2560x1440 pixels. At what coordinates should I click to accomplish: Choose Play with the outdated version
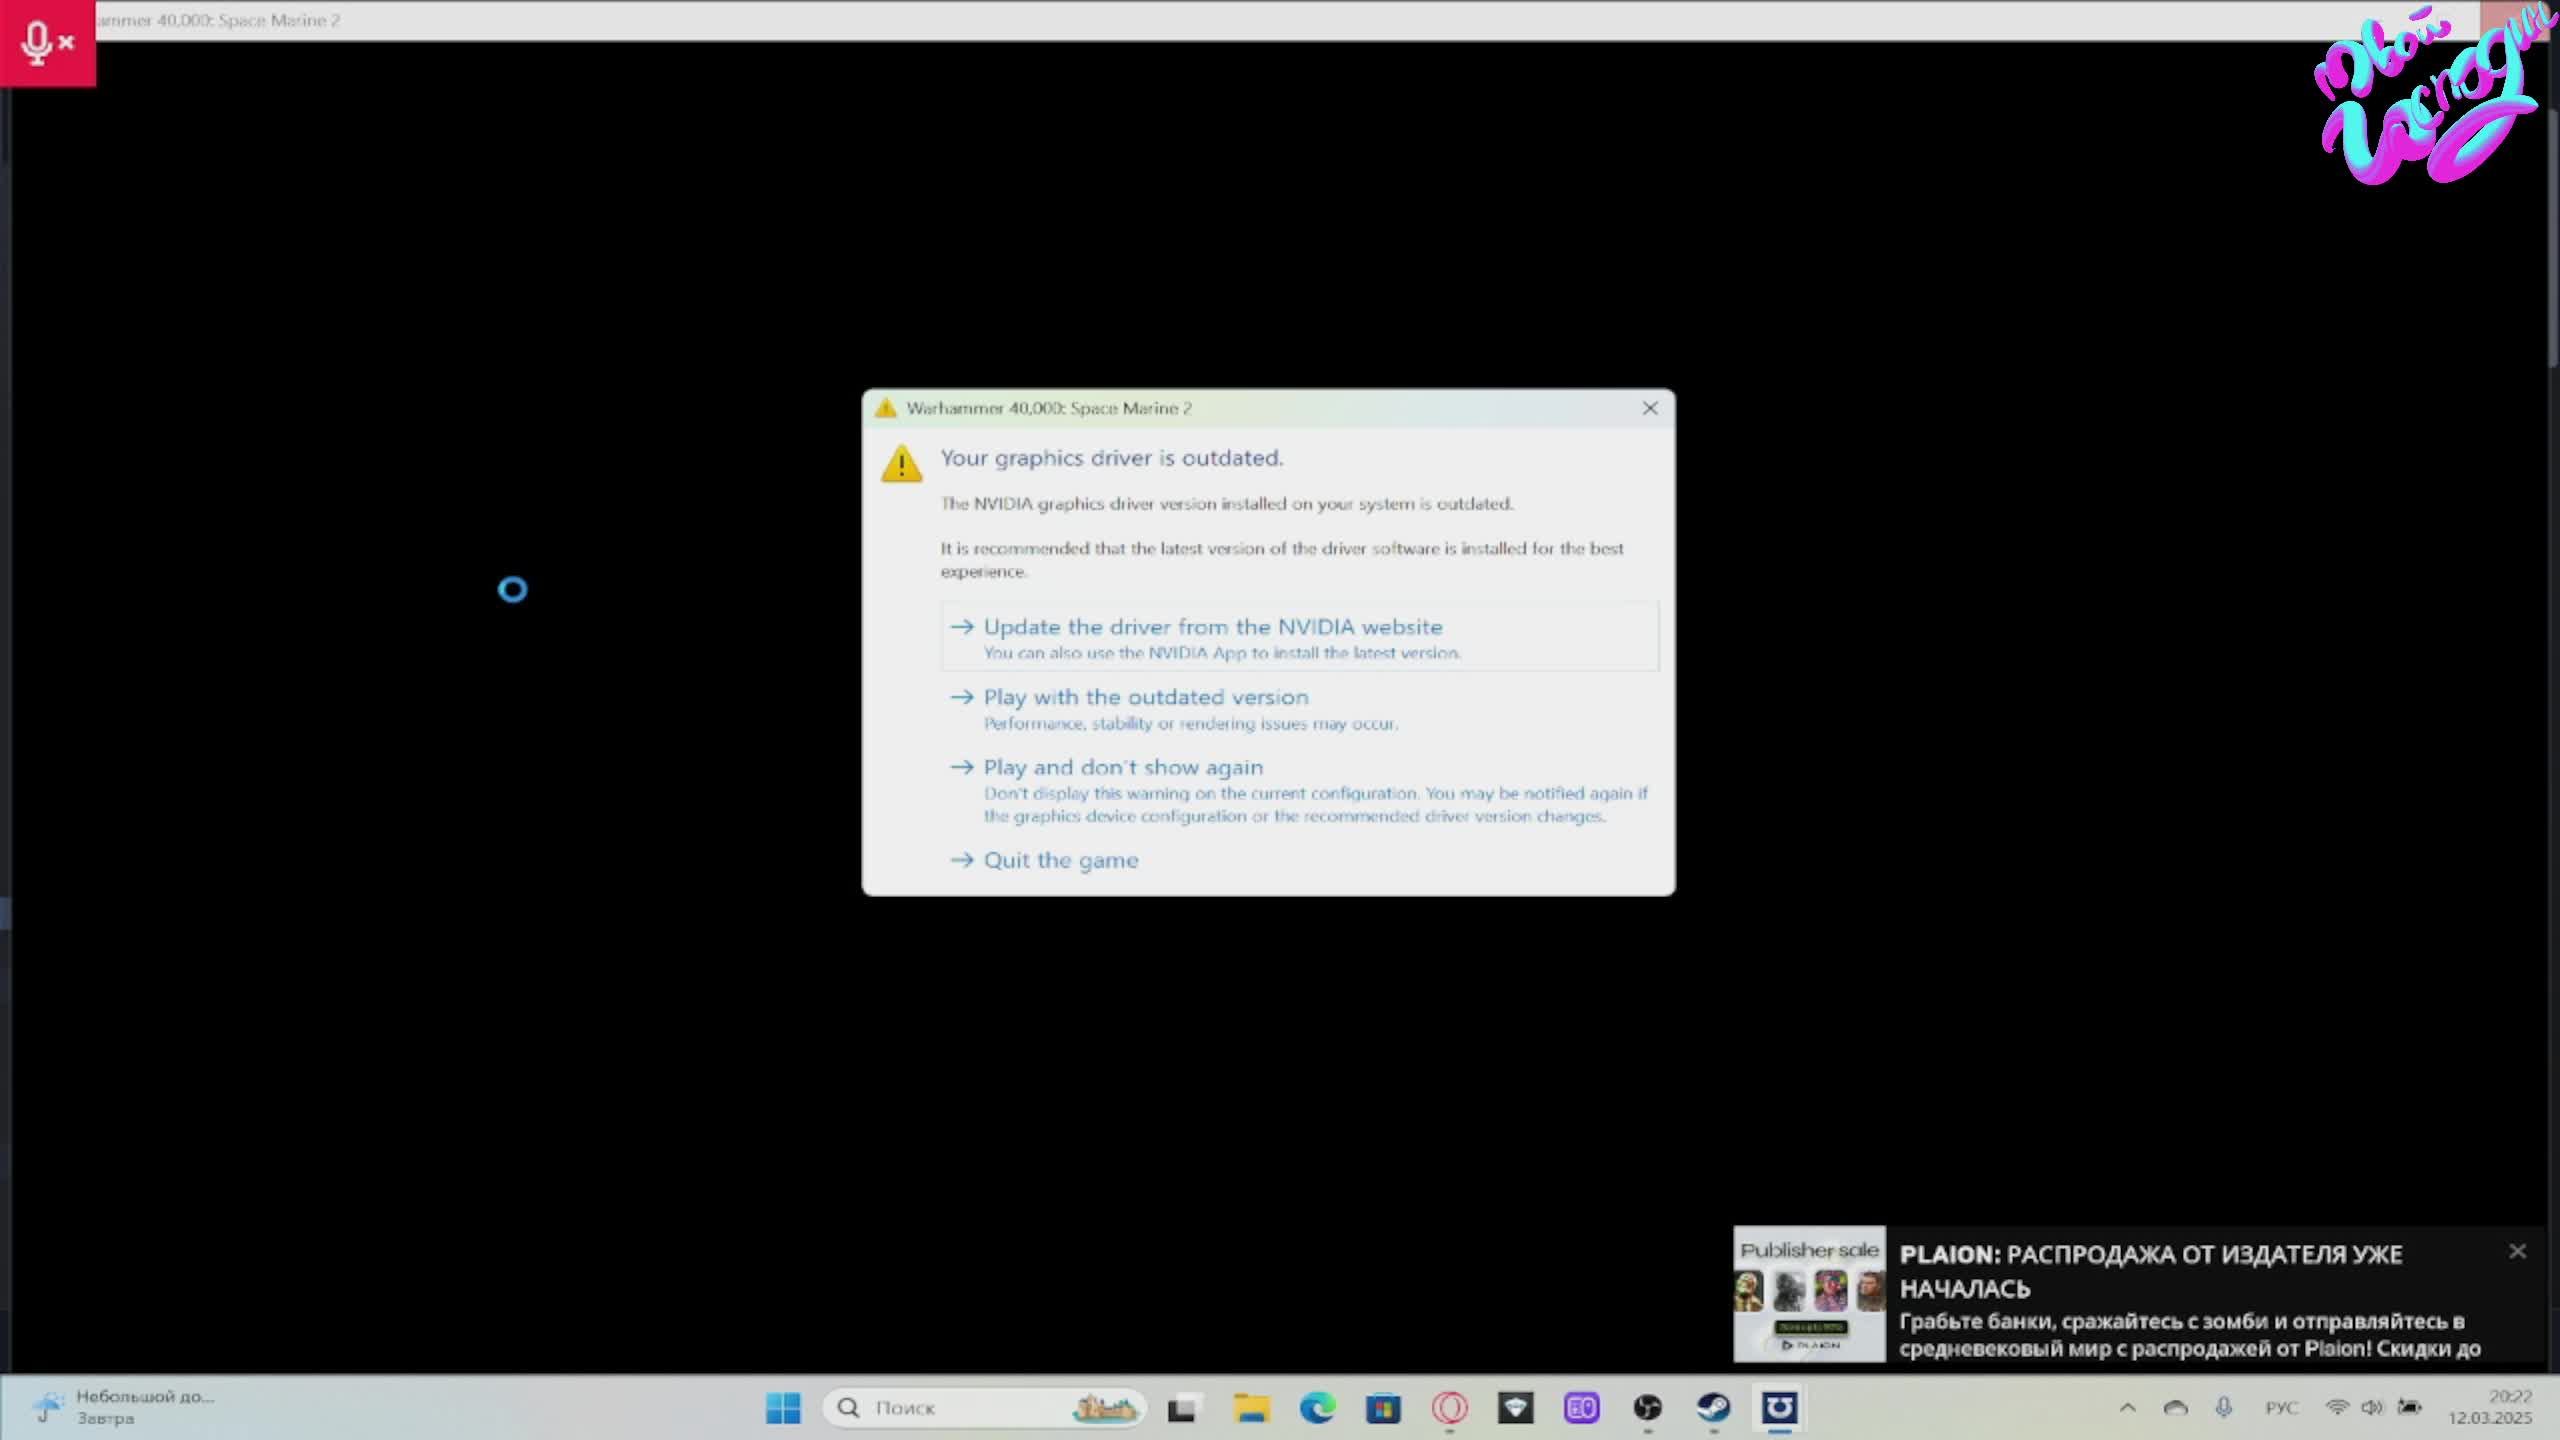click(1145, 697)
